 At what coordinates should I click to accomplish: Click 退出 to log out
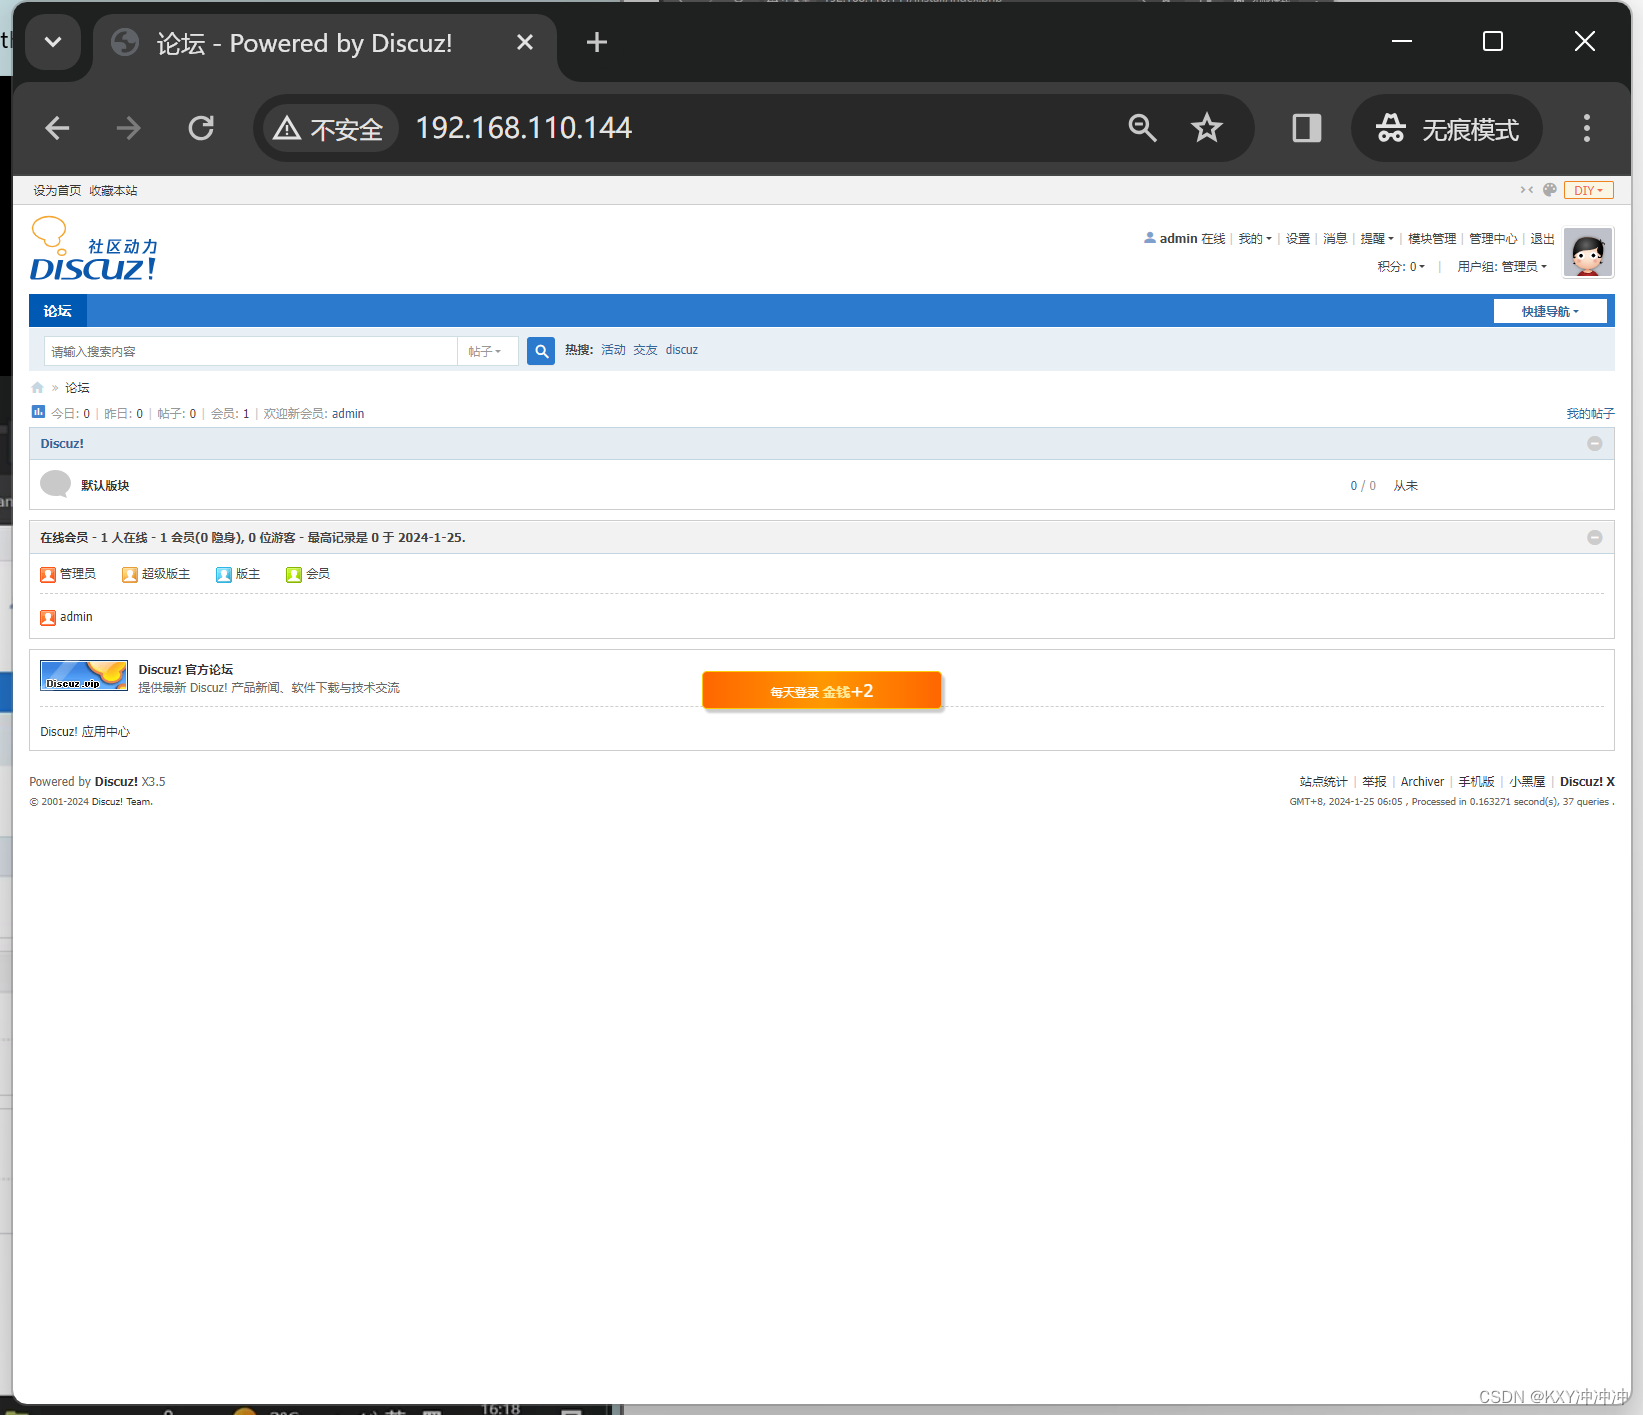coord(1542,239)
